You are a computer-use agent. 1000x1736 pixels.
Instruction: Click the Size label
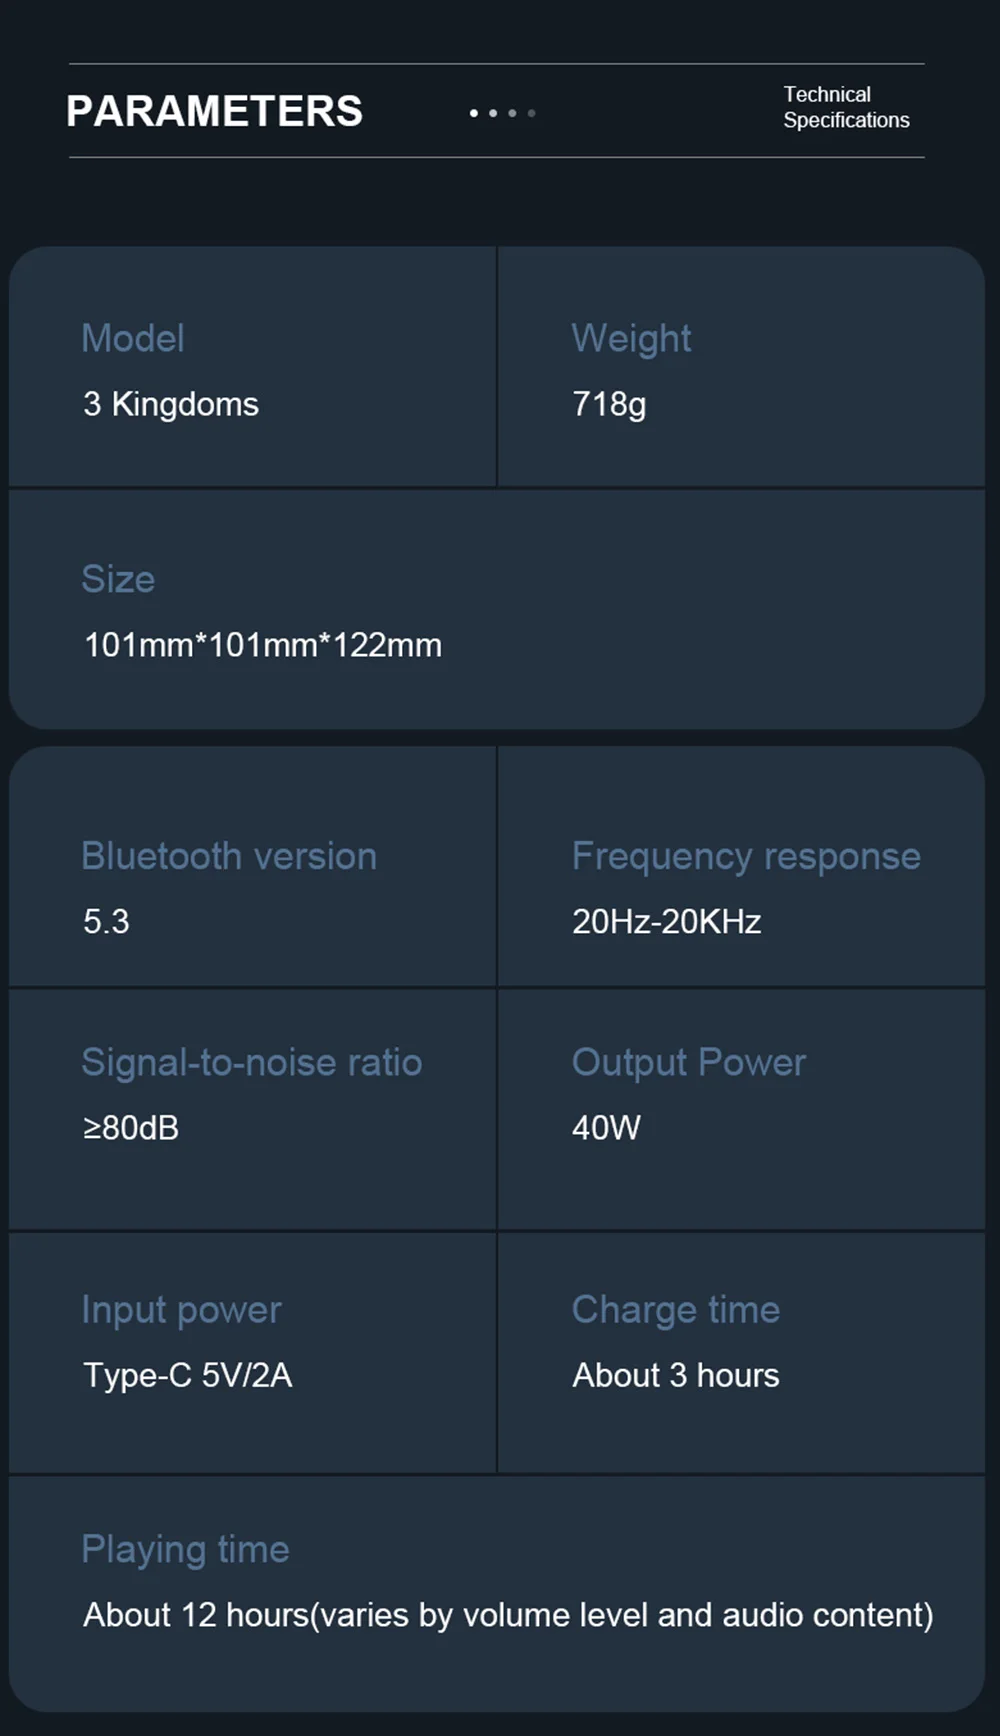(118, 579)
